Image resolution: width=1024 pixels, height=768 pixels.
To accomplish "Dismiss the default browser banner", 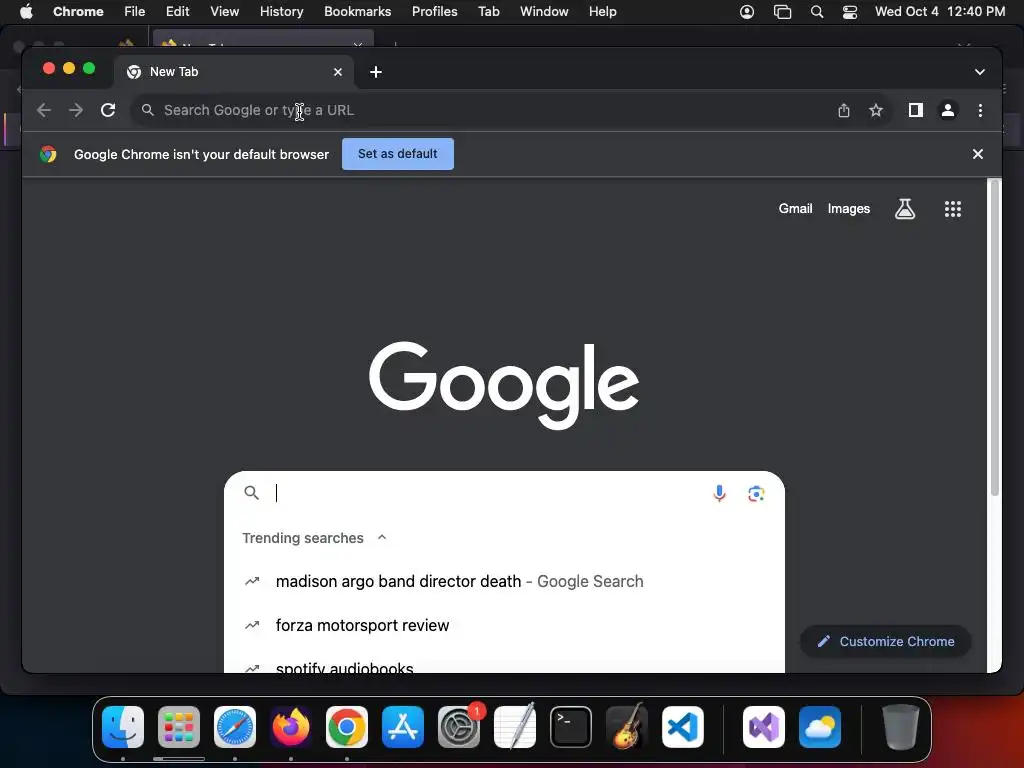I will [978, 154].
